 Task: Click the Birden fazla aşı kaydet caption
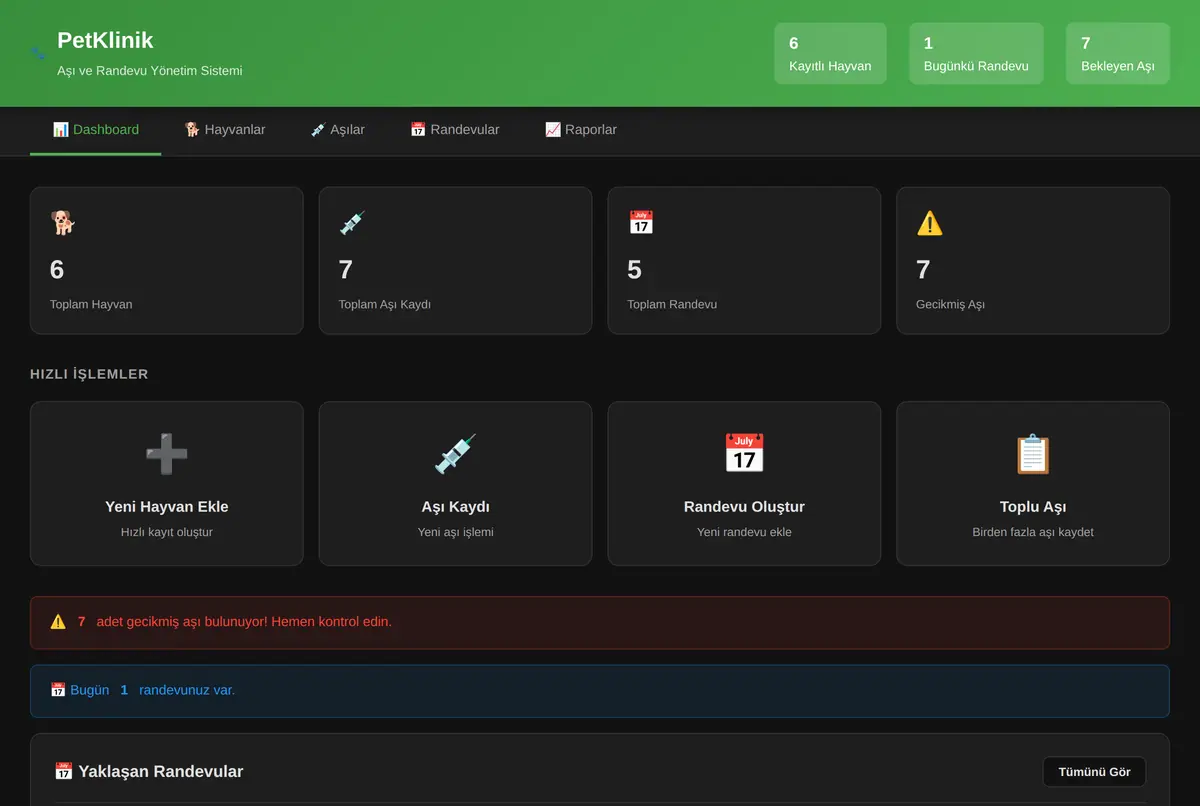(x=1033, y=532)
